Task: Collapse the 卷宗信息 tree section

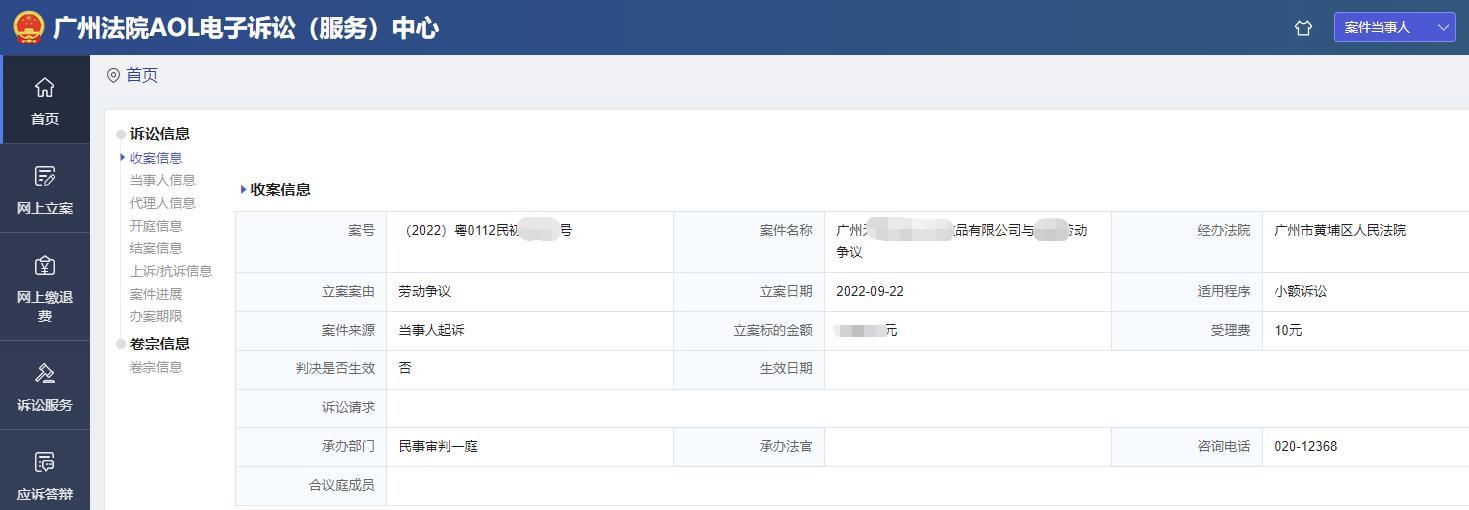Action: pos(122,344)
